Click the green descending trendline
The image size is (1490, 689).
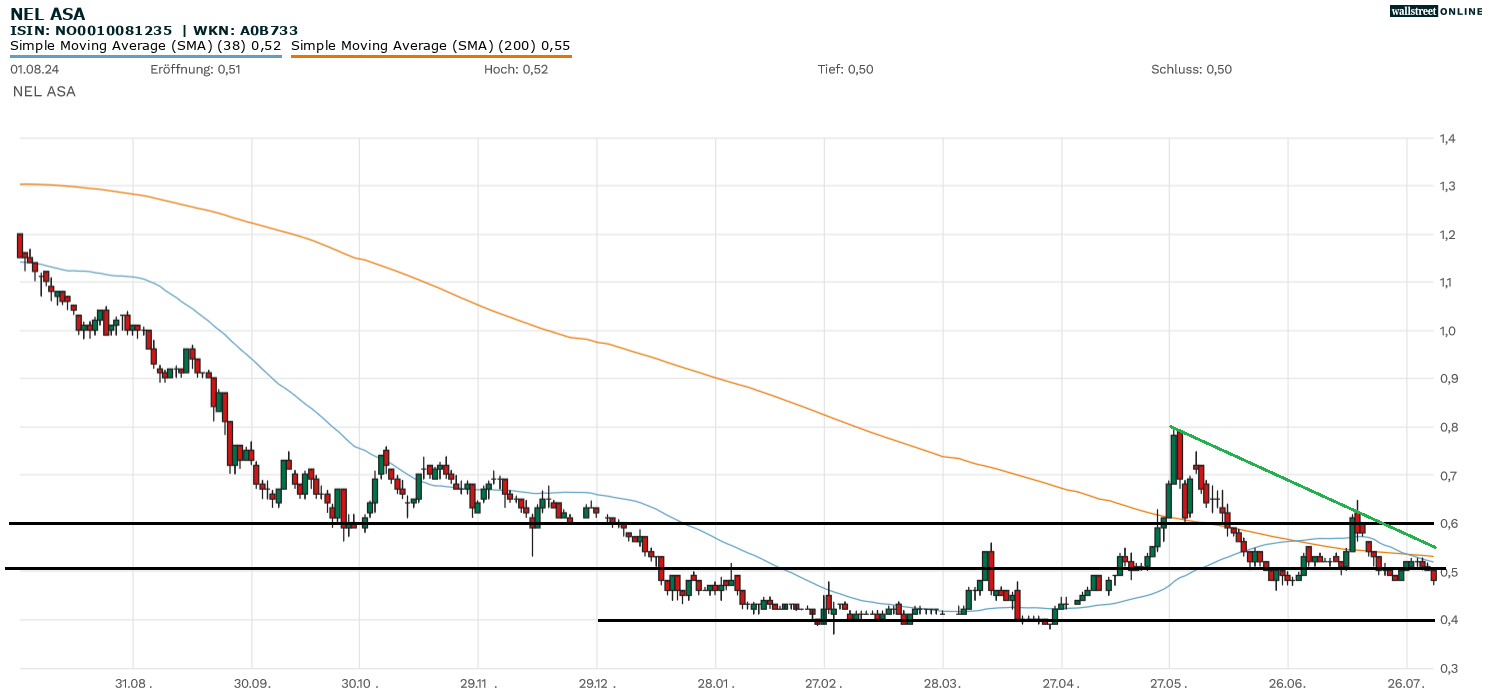[x=1303, y=488]
